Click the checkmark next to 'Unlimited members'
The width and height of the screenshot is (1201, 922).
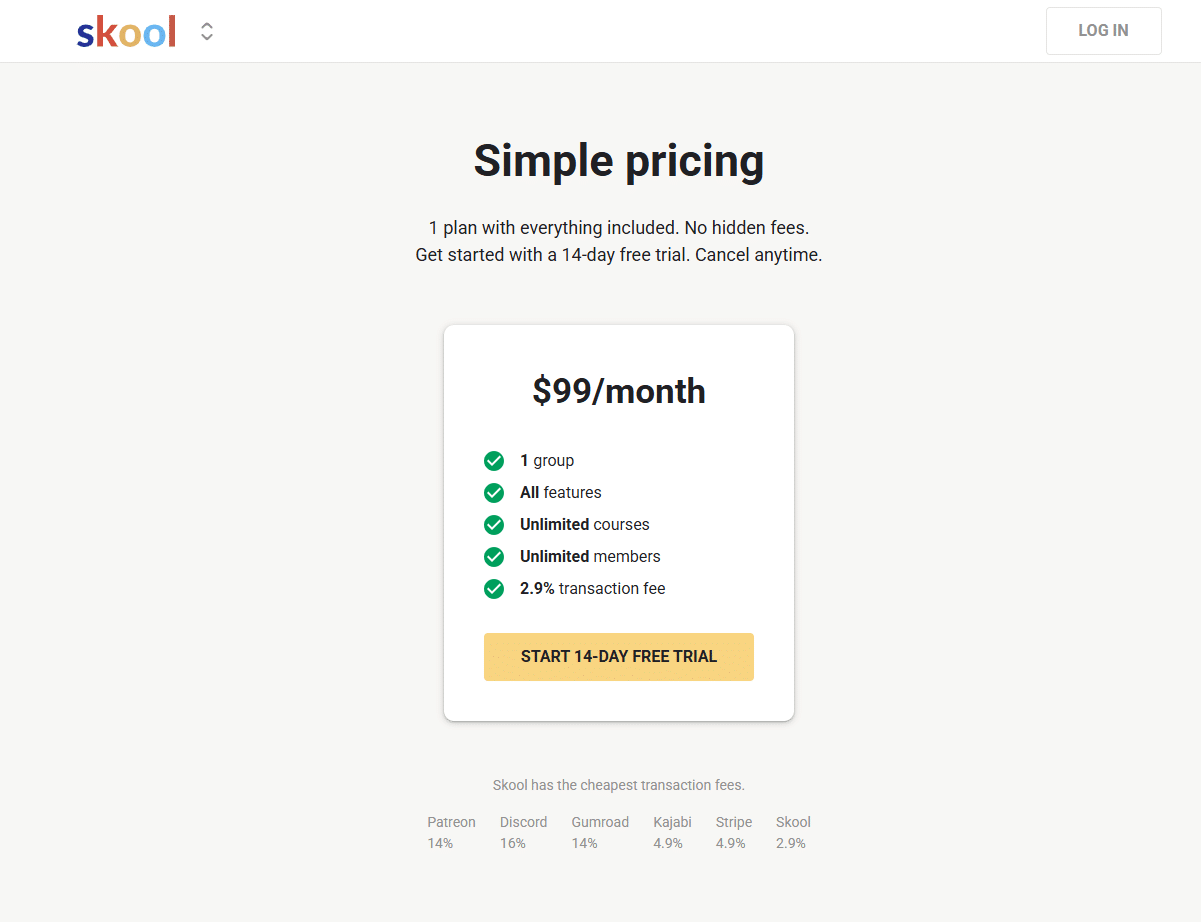click(494, 557)
